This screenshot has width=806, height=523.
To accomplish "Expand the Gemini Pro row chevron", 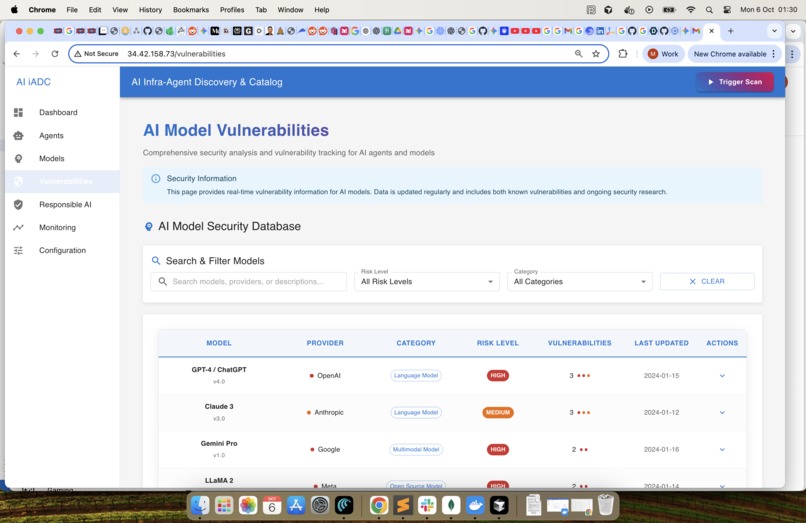I will (x=722, y=449).
